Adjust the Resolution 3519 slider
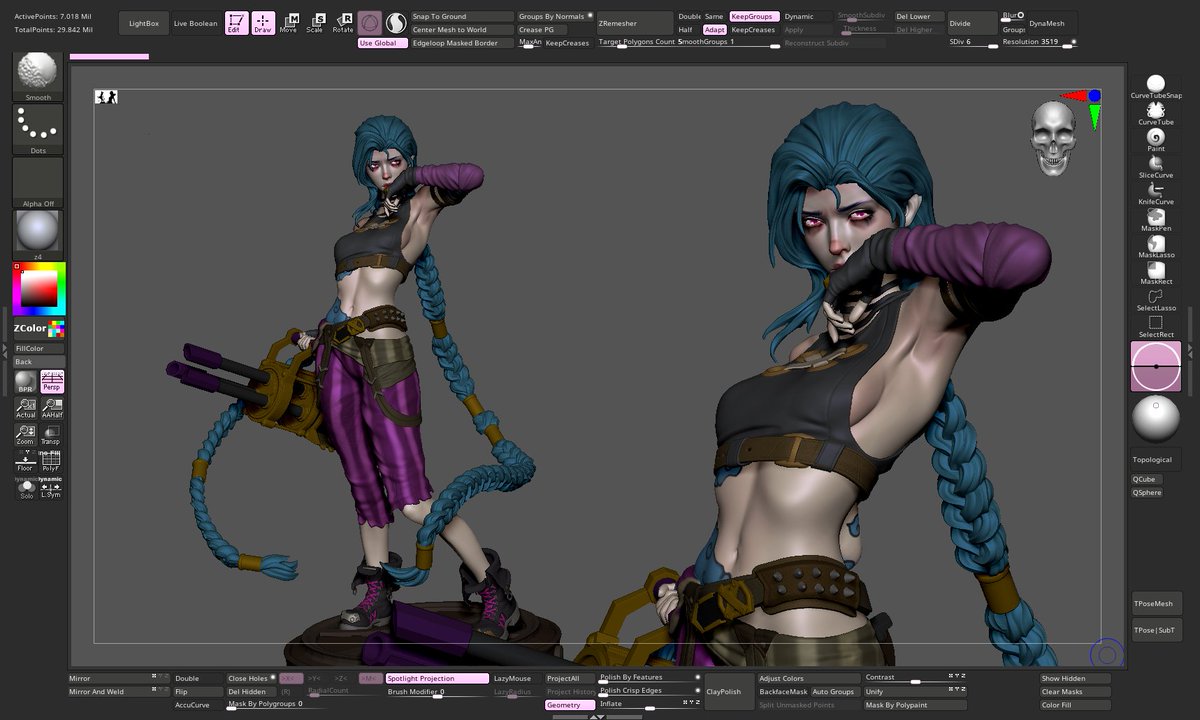Image resolution: width=1200 pixels, height=720 pixels. click(x=1039, y=43)
